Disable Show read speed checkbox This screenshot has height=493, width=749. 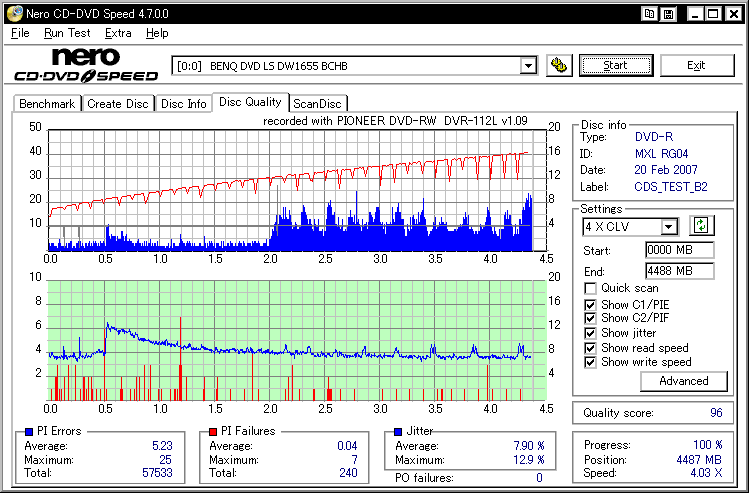point(590,348)
